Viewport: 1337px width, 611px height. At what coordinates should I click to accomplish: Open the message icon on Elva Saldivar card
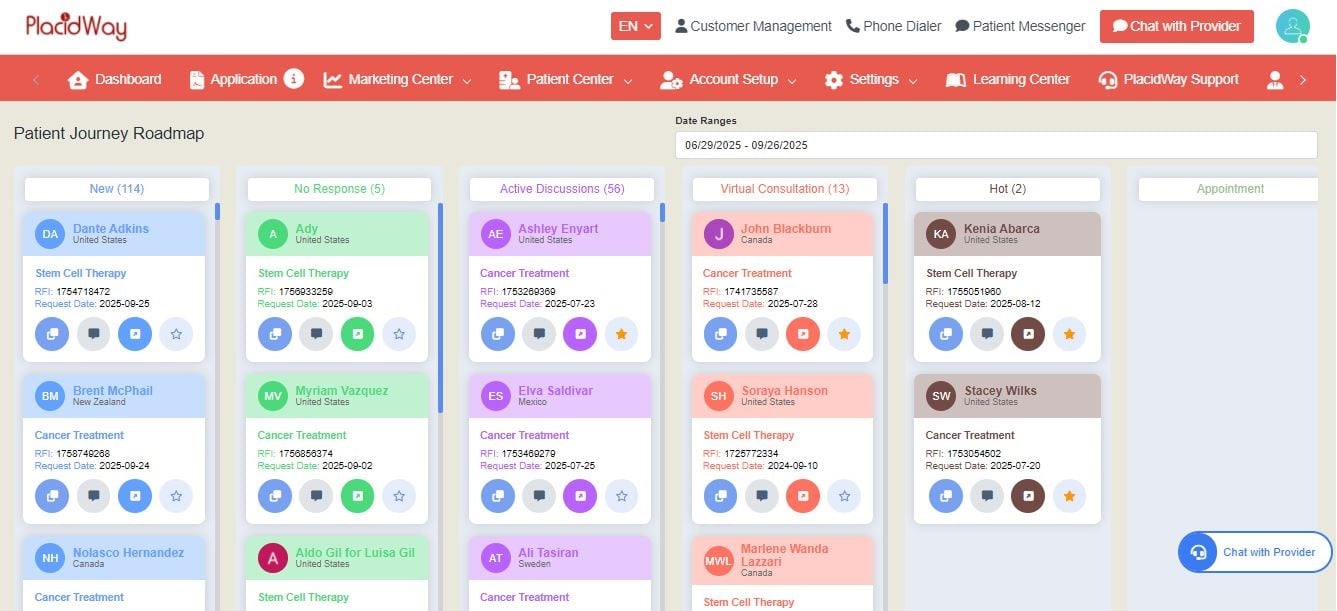click(539, 496)
